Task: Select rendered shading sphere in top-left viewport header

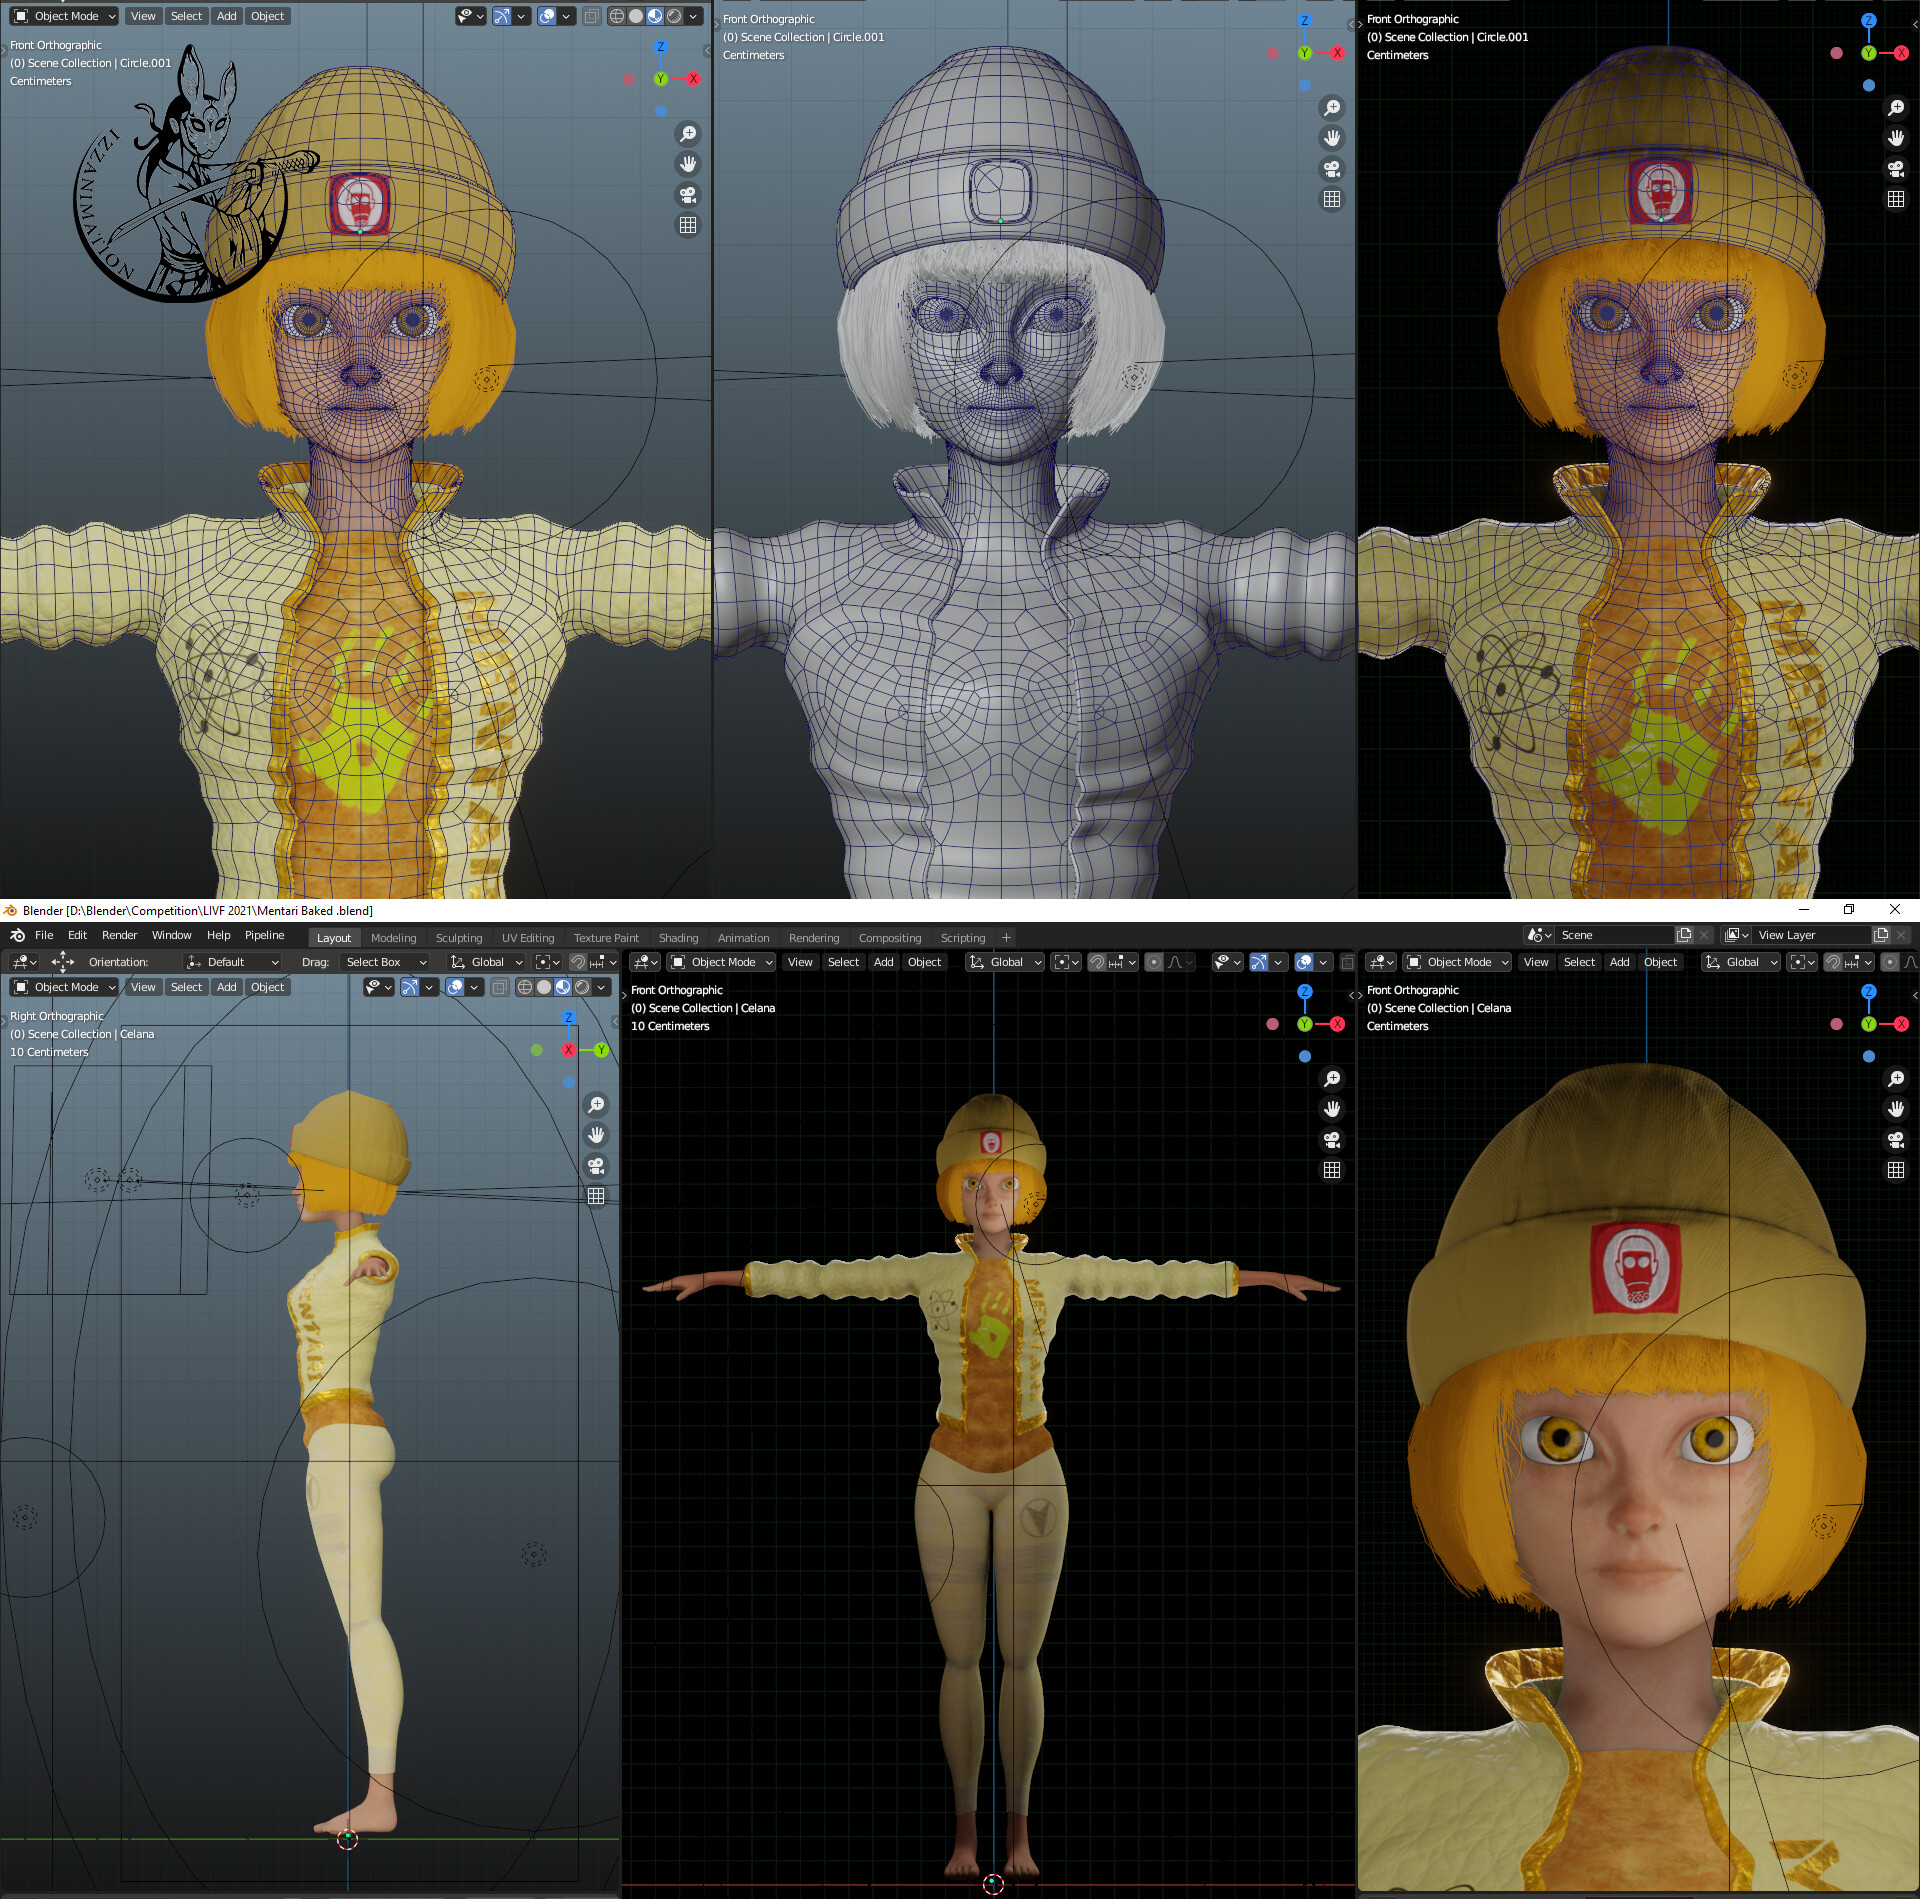Action: [674, 16]
